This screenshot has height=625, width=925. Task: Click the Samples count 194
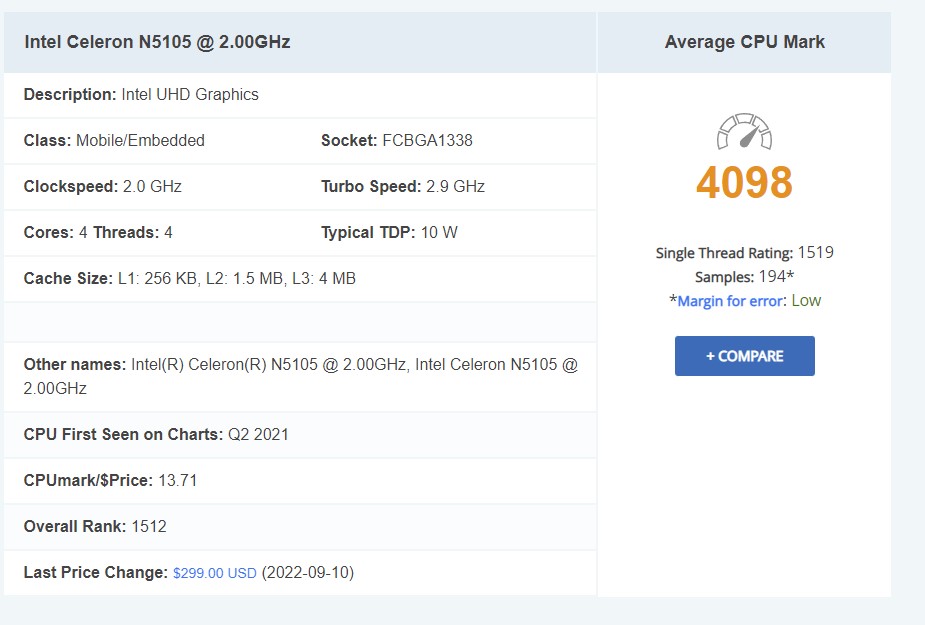pos(774,277)
